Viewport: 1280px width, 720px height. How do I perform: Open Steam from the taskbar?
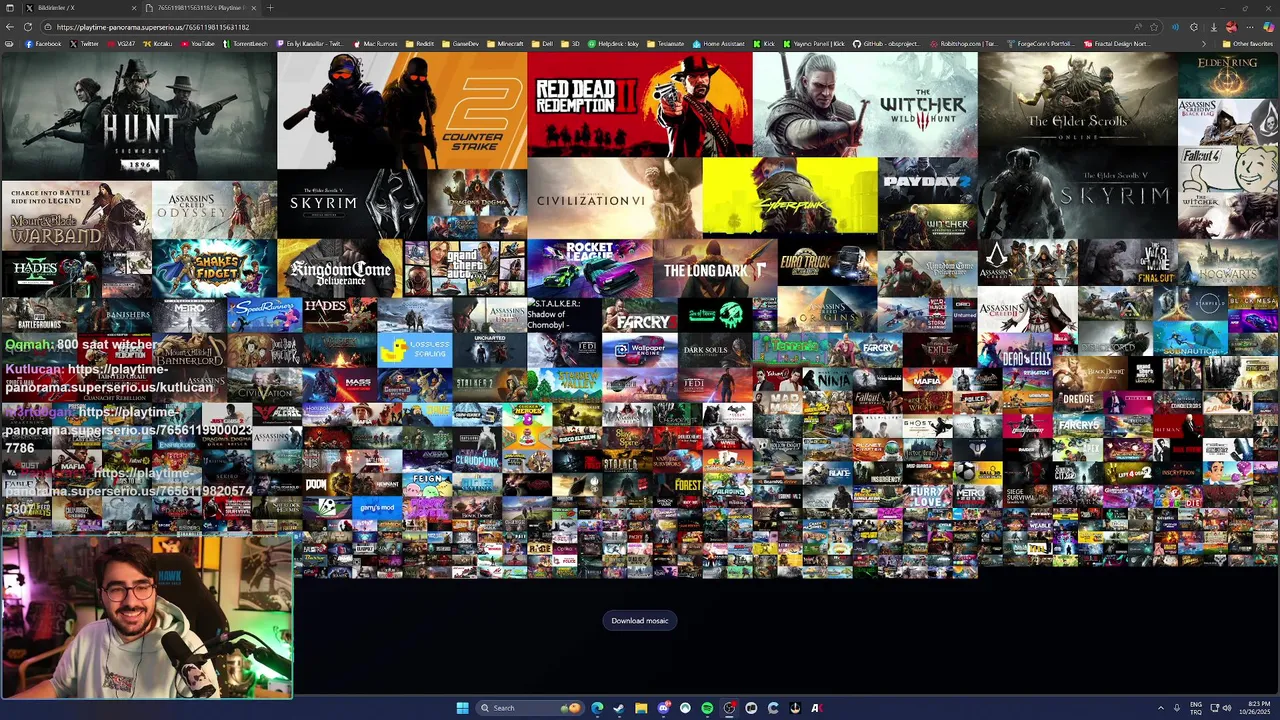pyautogui.click(x=619, y=708)
